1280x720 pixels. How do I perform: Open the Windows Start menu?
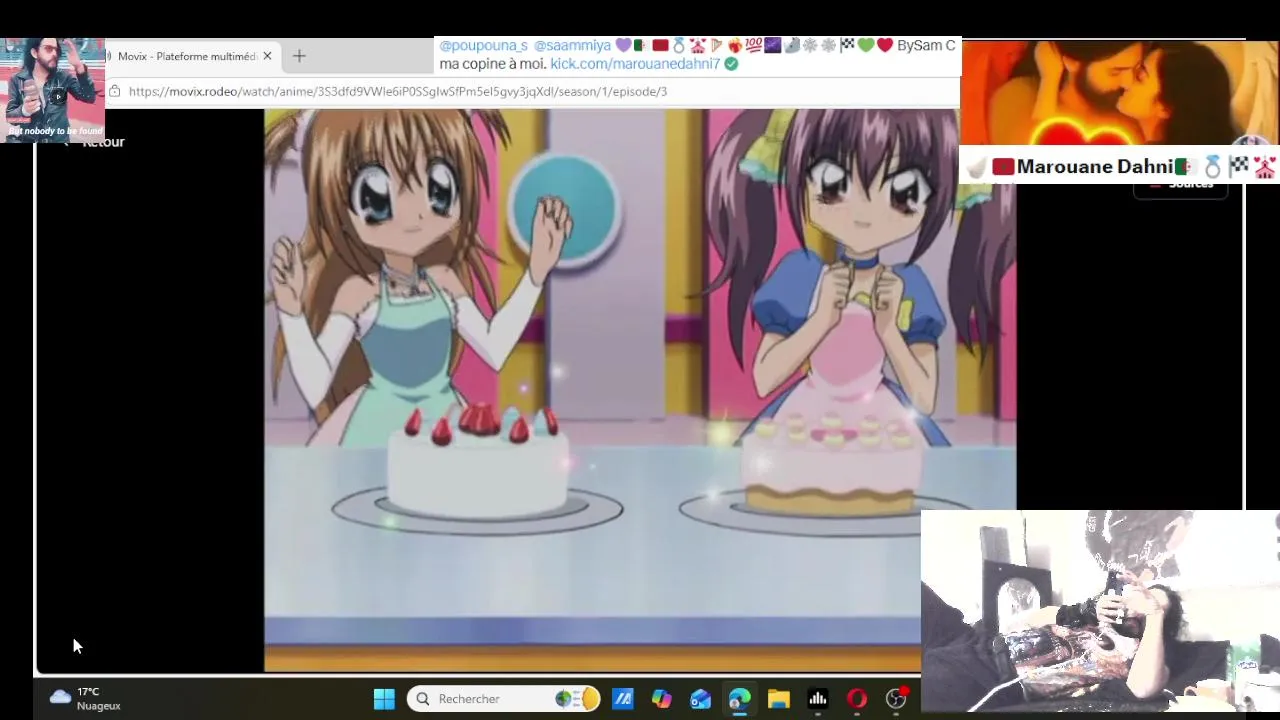tap(384, 699)
